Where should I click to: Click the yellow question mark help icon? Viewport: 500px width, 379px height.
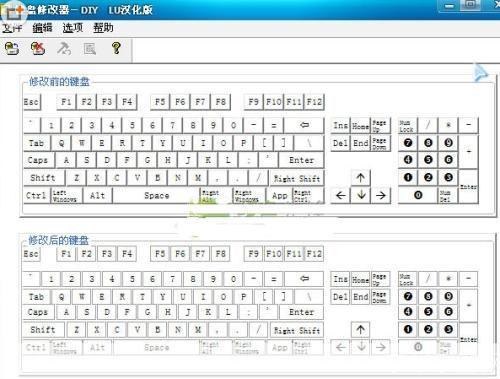[x=116, y=48]
